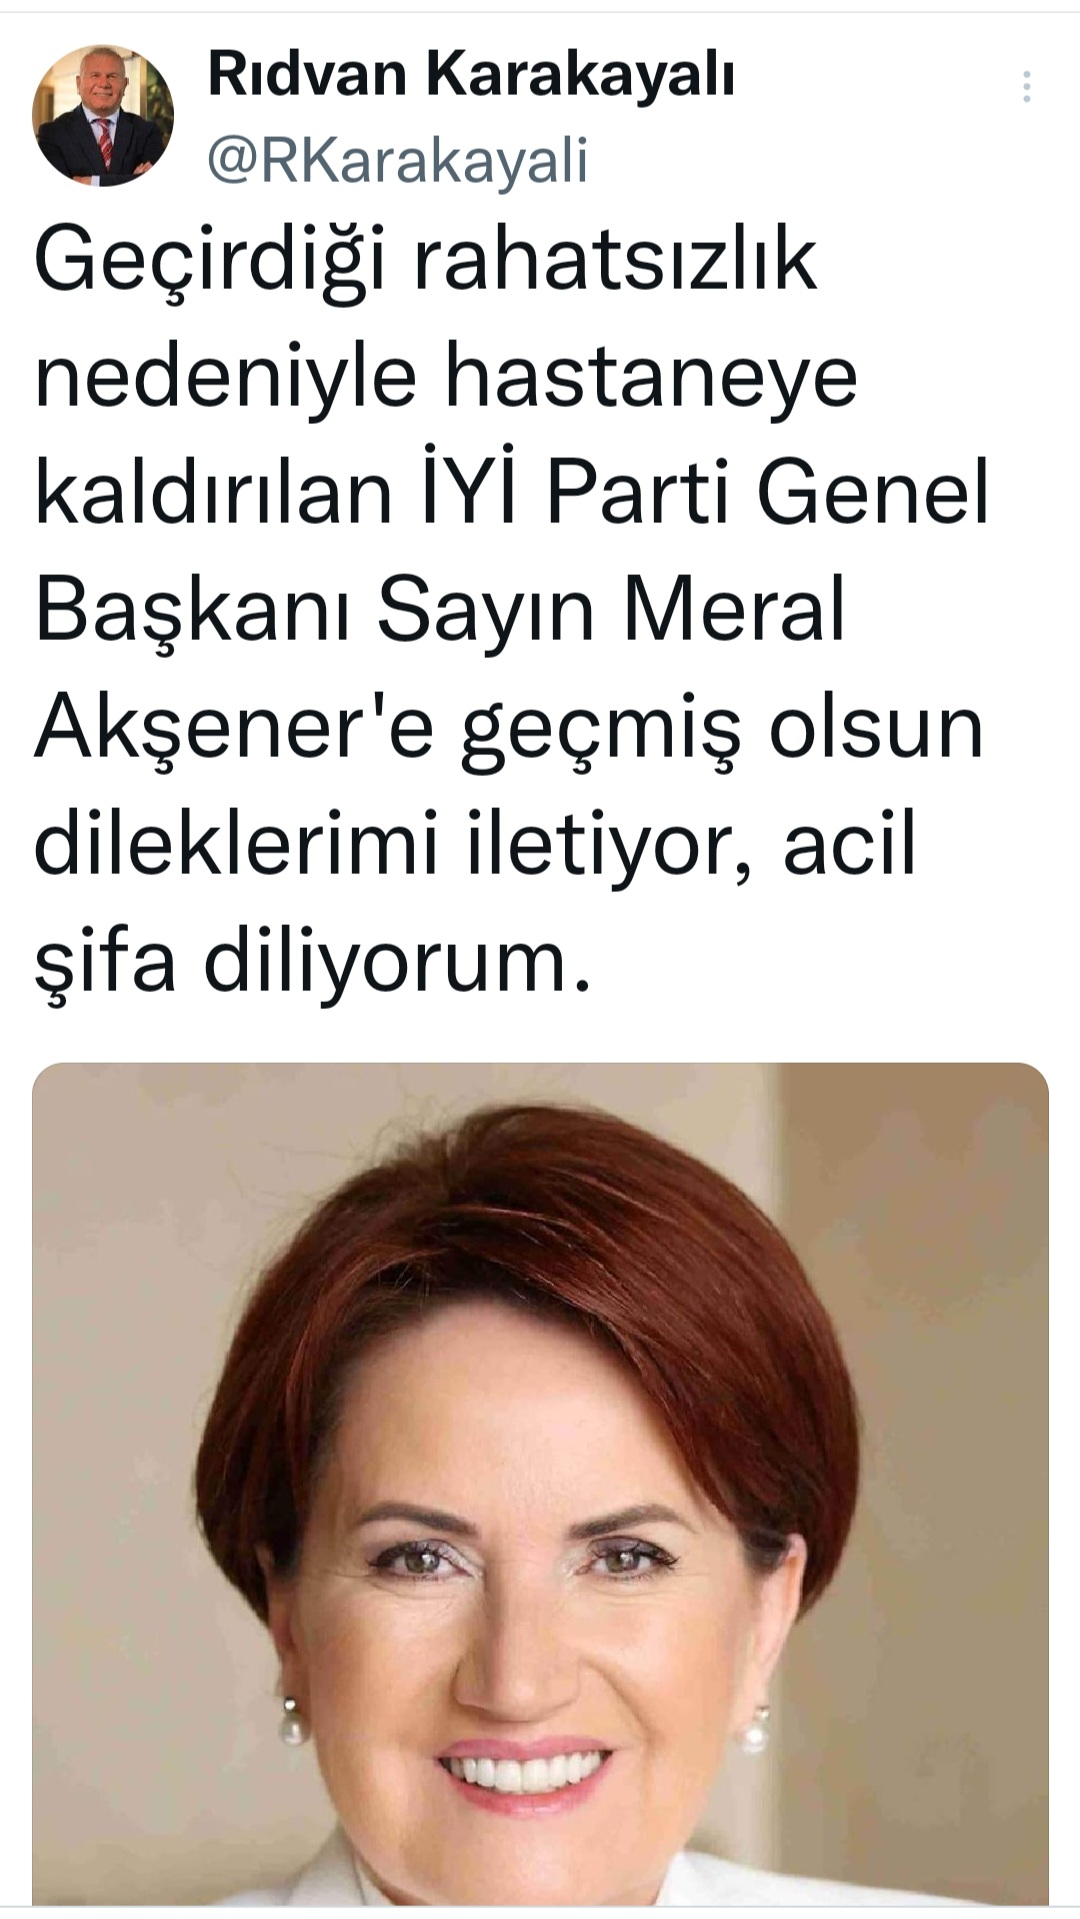1080x1919 pixels.
Task: Tap the word "rahatsızlık" in tweet
Action: [x=615, y=262]
